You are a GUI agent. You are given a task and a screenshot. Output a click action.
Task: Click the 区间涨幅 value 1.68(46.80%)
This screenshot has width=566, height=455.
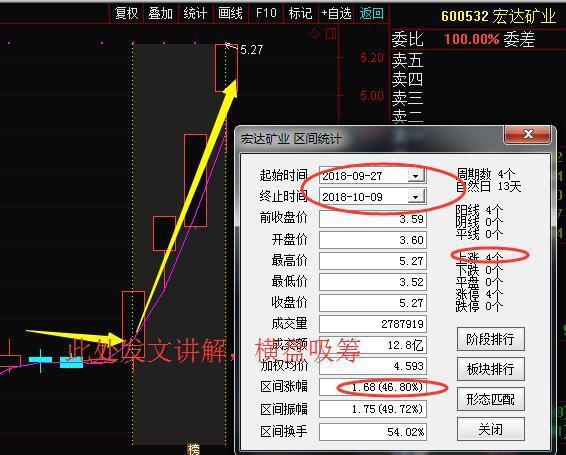coord(373,387)
